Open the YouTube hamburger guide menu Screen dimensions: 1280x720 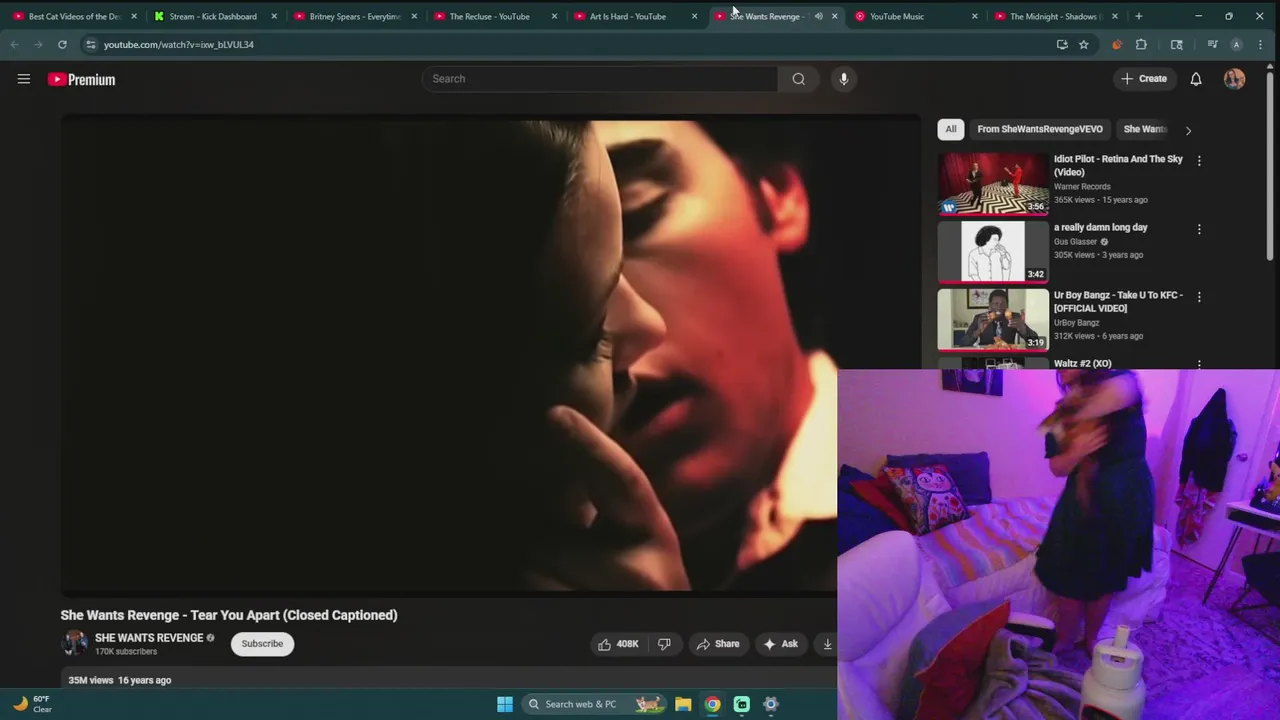click(24, 79)
